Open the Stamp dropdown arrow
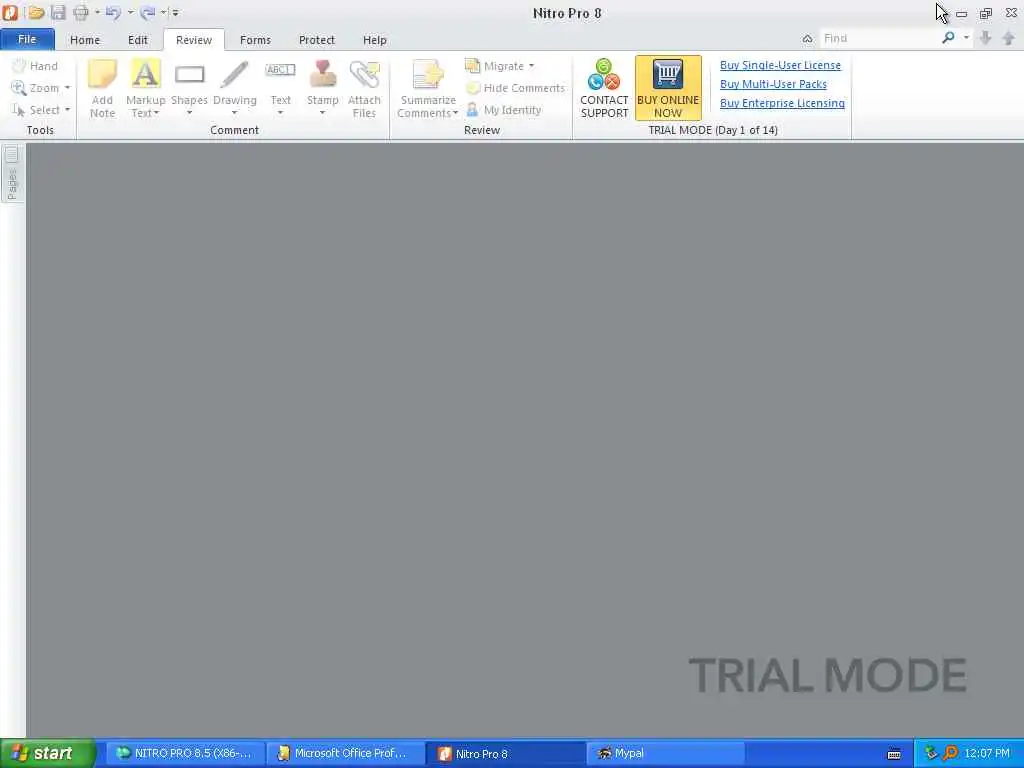1024x768 pixels. (323, 113)
